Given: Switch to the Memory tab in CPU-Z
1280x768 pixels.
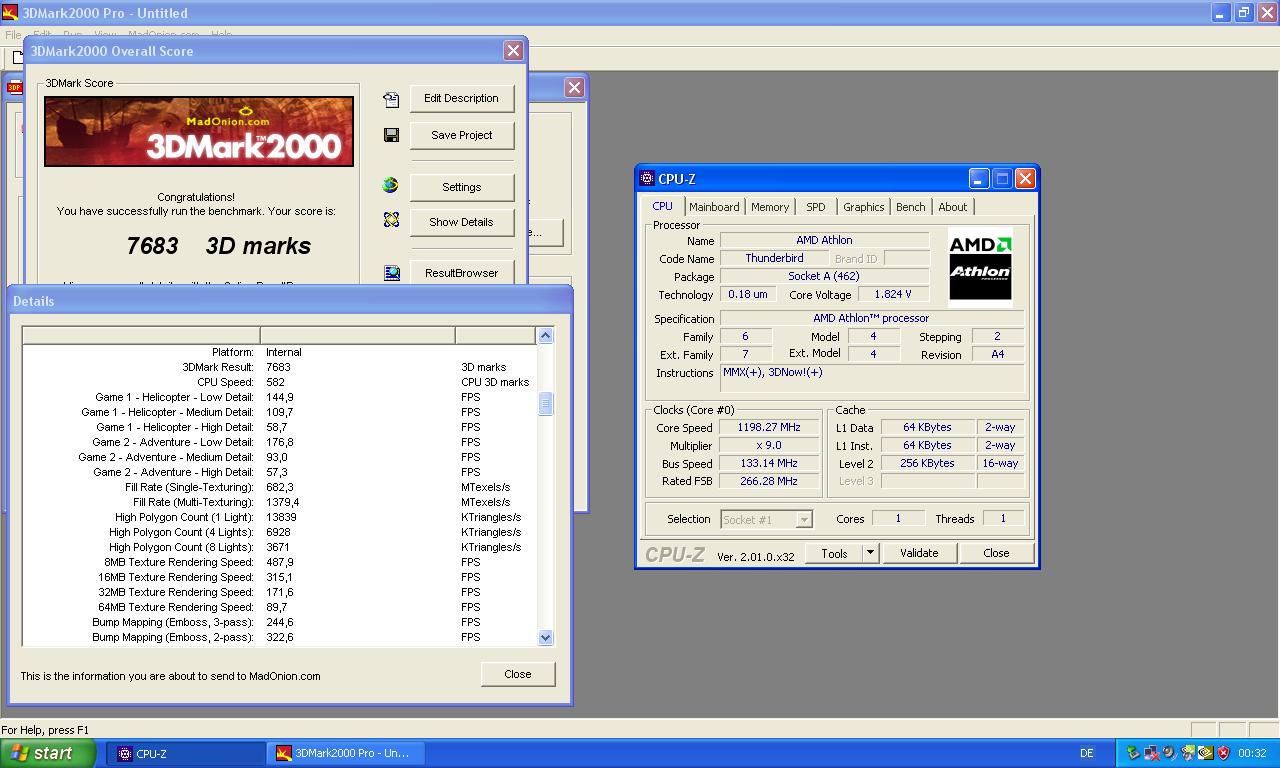Looking at the screenshot, I should (x=770, y=207).
